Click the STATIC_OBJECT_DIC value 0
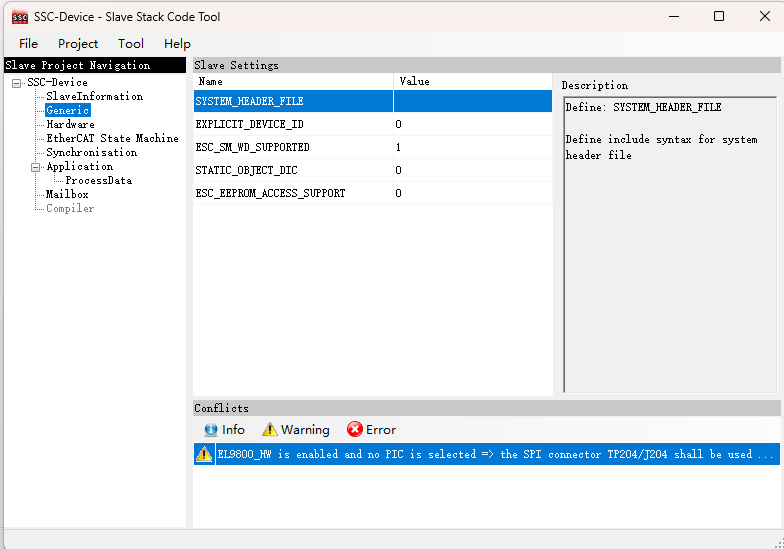 click(x=473, y=170)
